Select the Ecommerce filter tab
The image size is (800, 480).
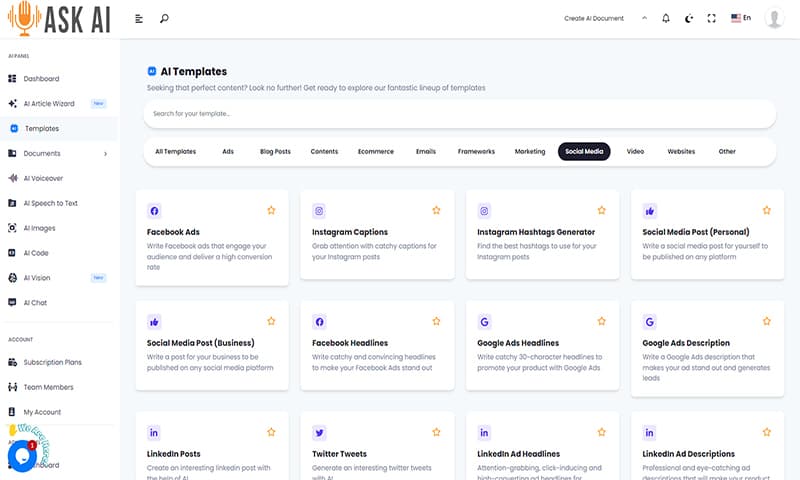[376, 151]
